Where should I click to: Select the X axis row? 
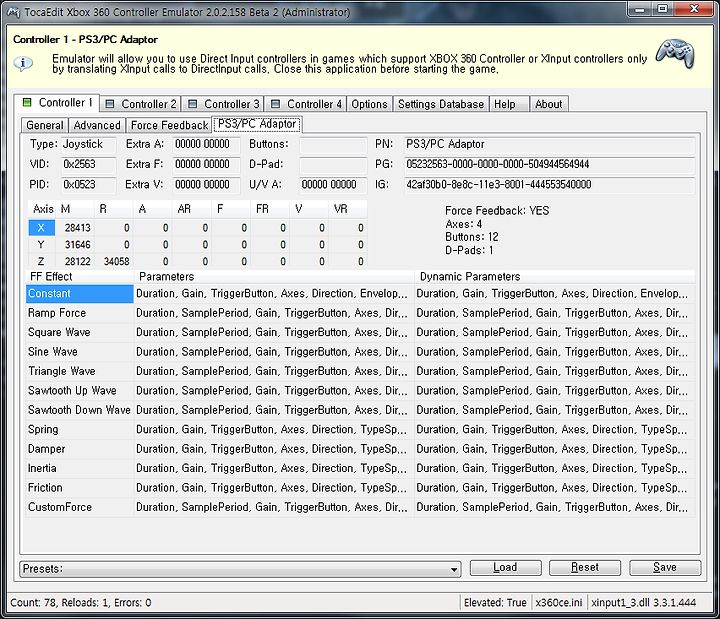(x=197, y=228)
